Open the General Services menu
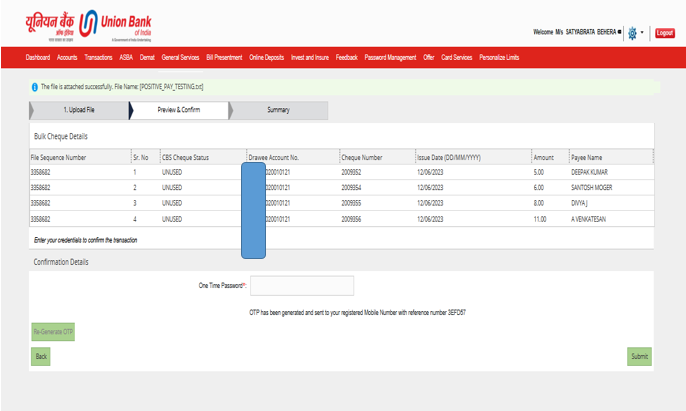The width and height of the screenshot is (686, 411). [180, 58]
